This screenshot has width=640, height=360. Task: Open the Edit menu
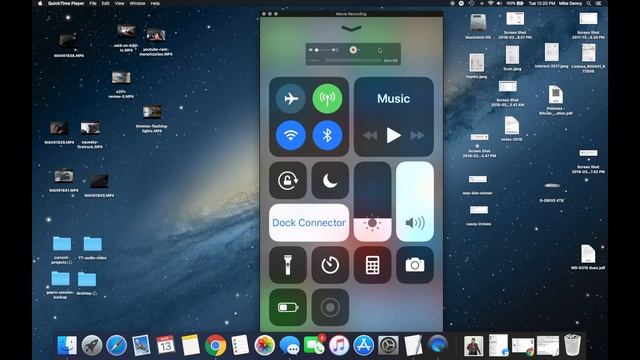click(x=105, y=3)
